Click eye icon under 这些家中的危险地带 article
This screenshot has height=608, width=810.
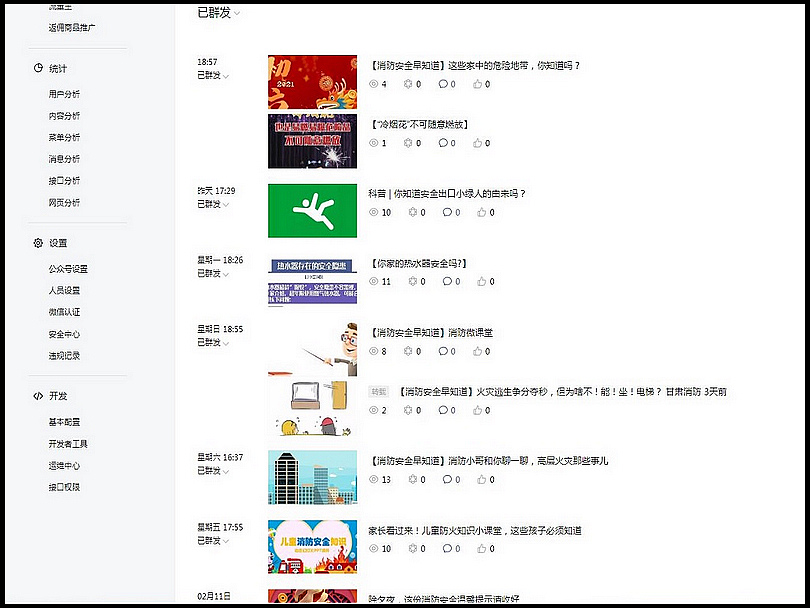[x=374, y=85]
